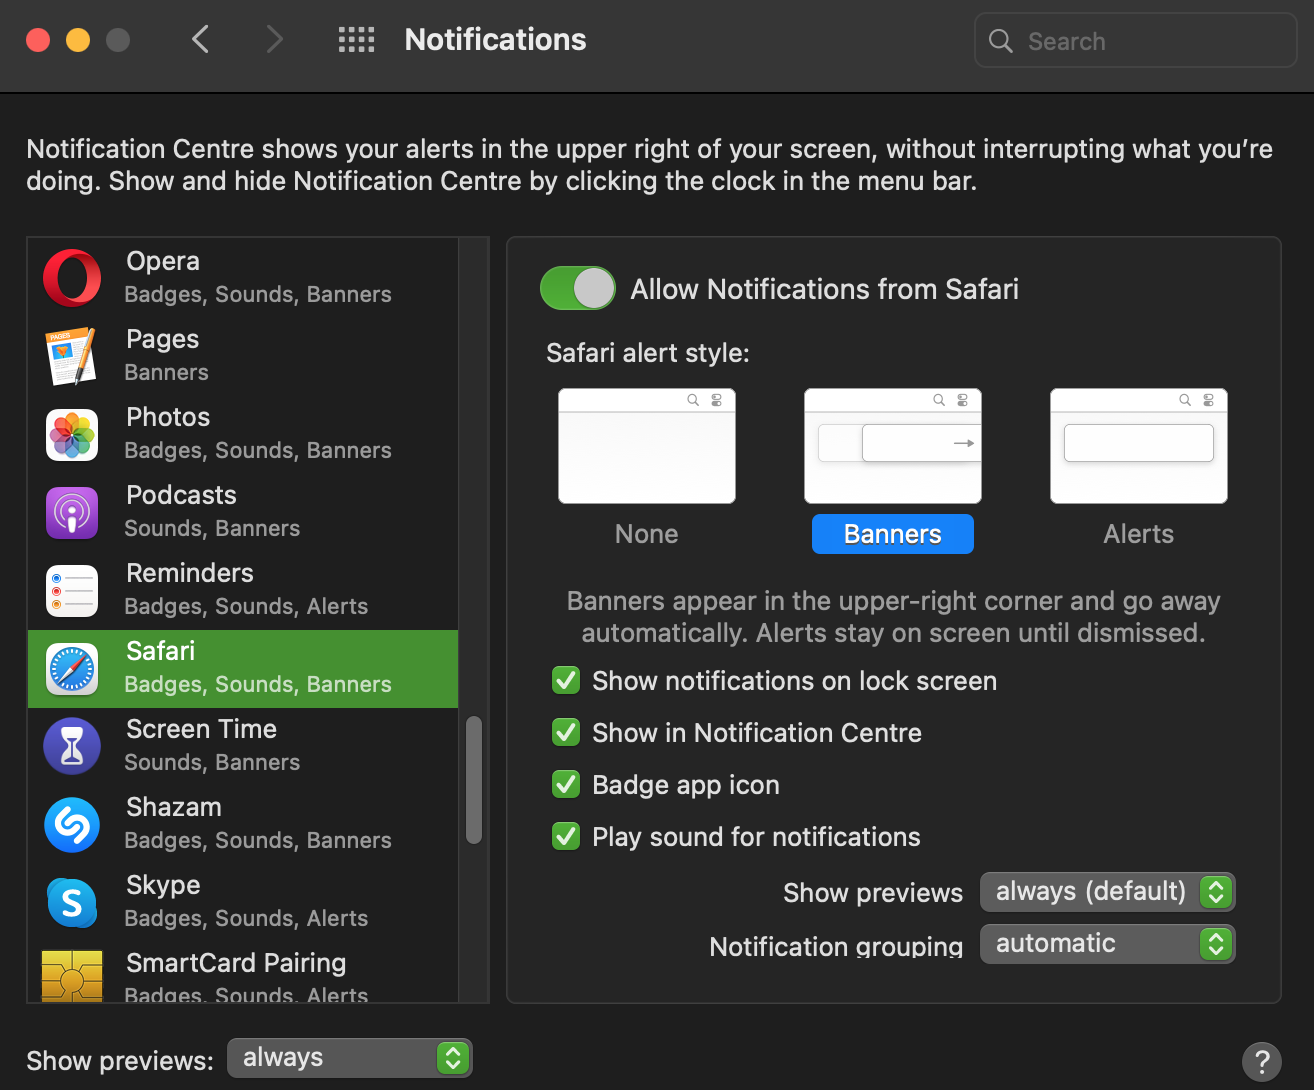Click the Opera app icon
1314x1090 pixels.
click(x=72, y=278)
